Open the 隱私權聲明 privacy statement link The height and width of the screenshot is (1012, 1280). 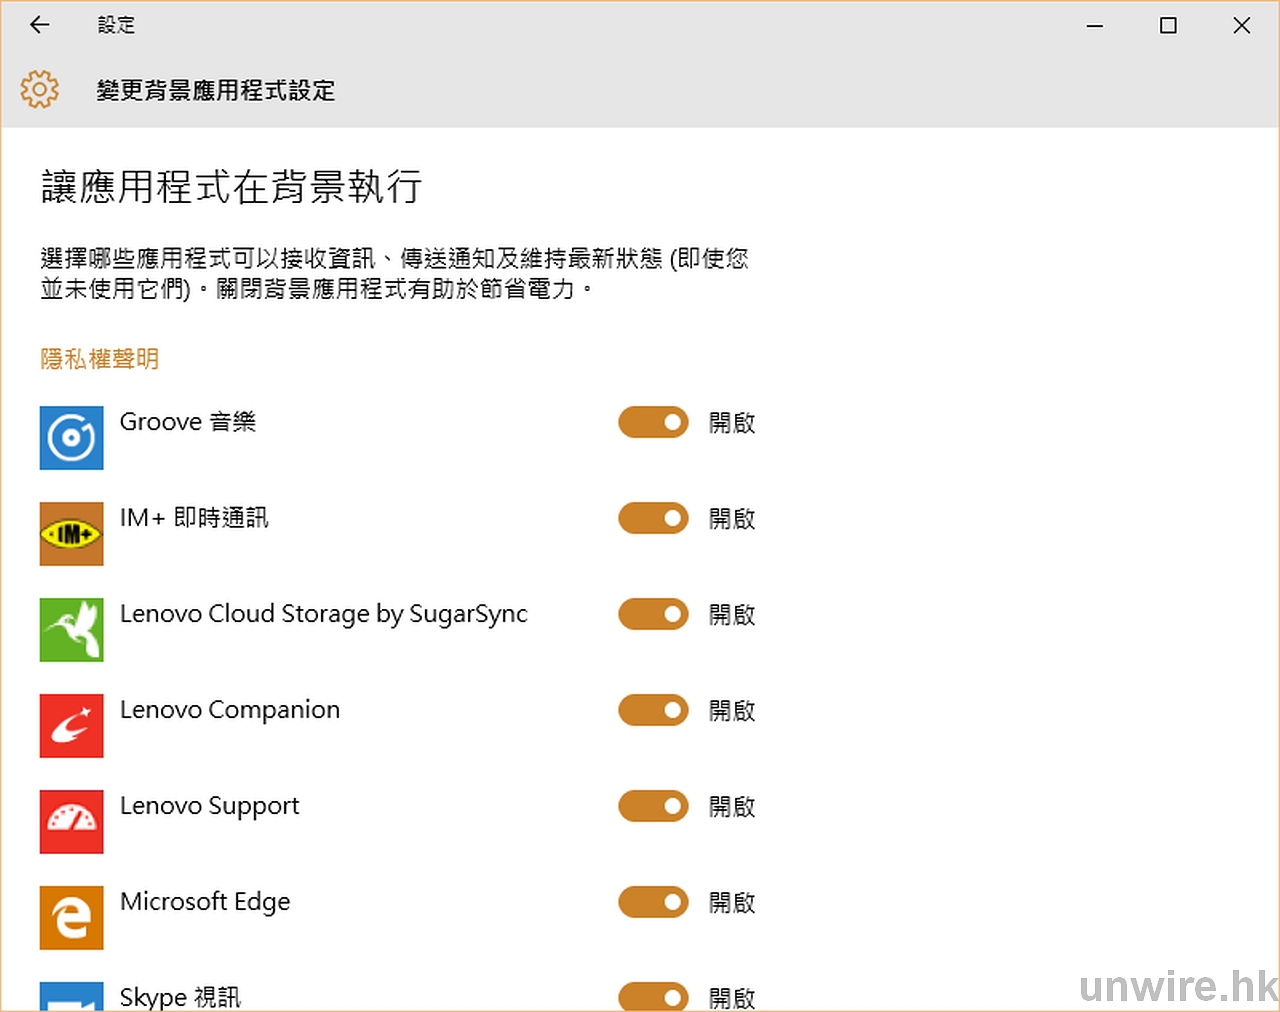100,359
